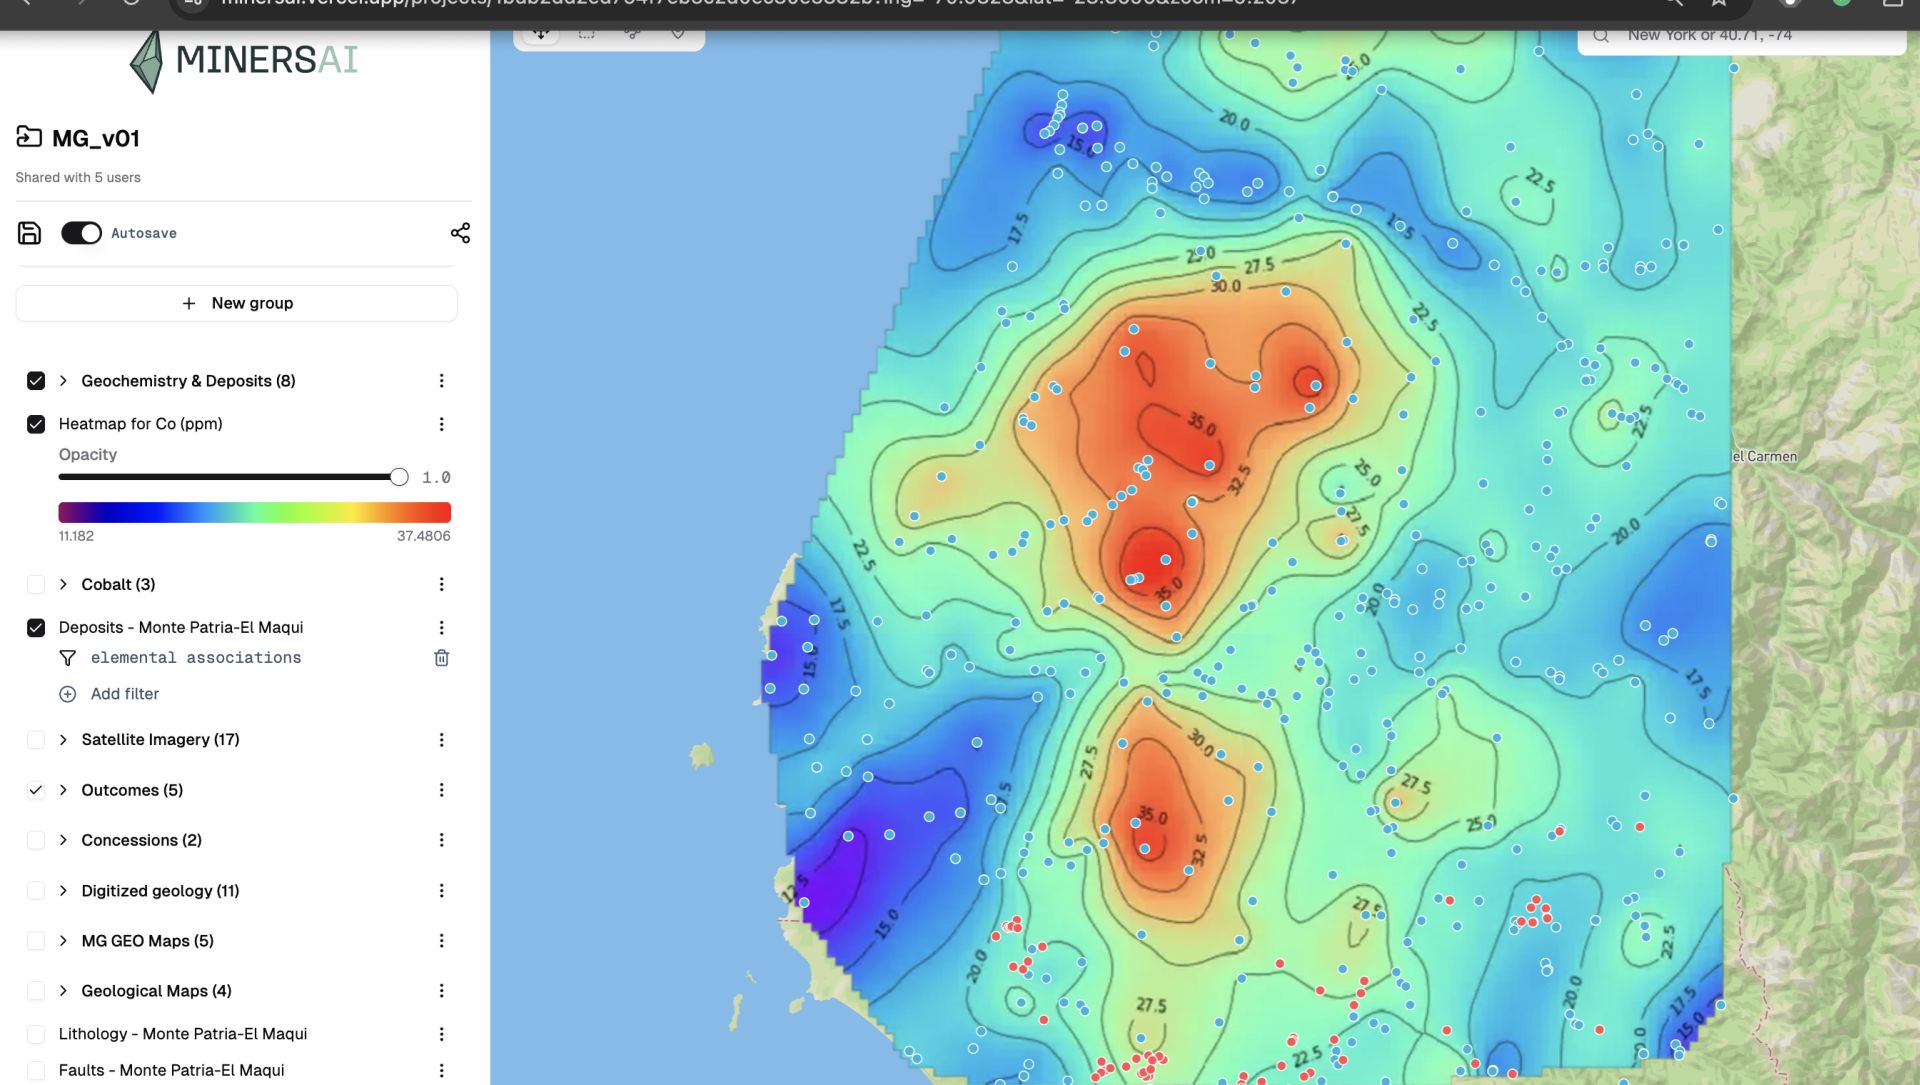Screen dimensions: 1920x1085
Task: Uncheck Deposits - Monte Patria-El Maqui checkbox
Action: tap(36, 627)
